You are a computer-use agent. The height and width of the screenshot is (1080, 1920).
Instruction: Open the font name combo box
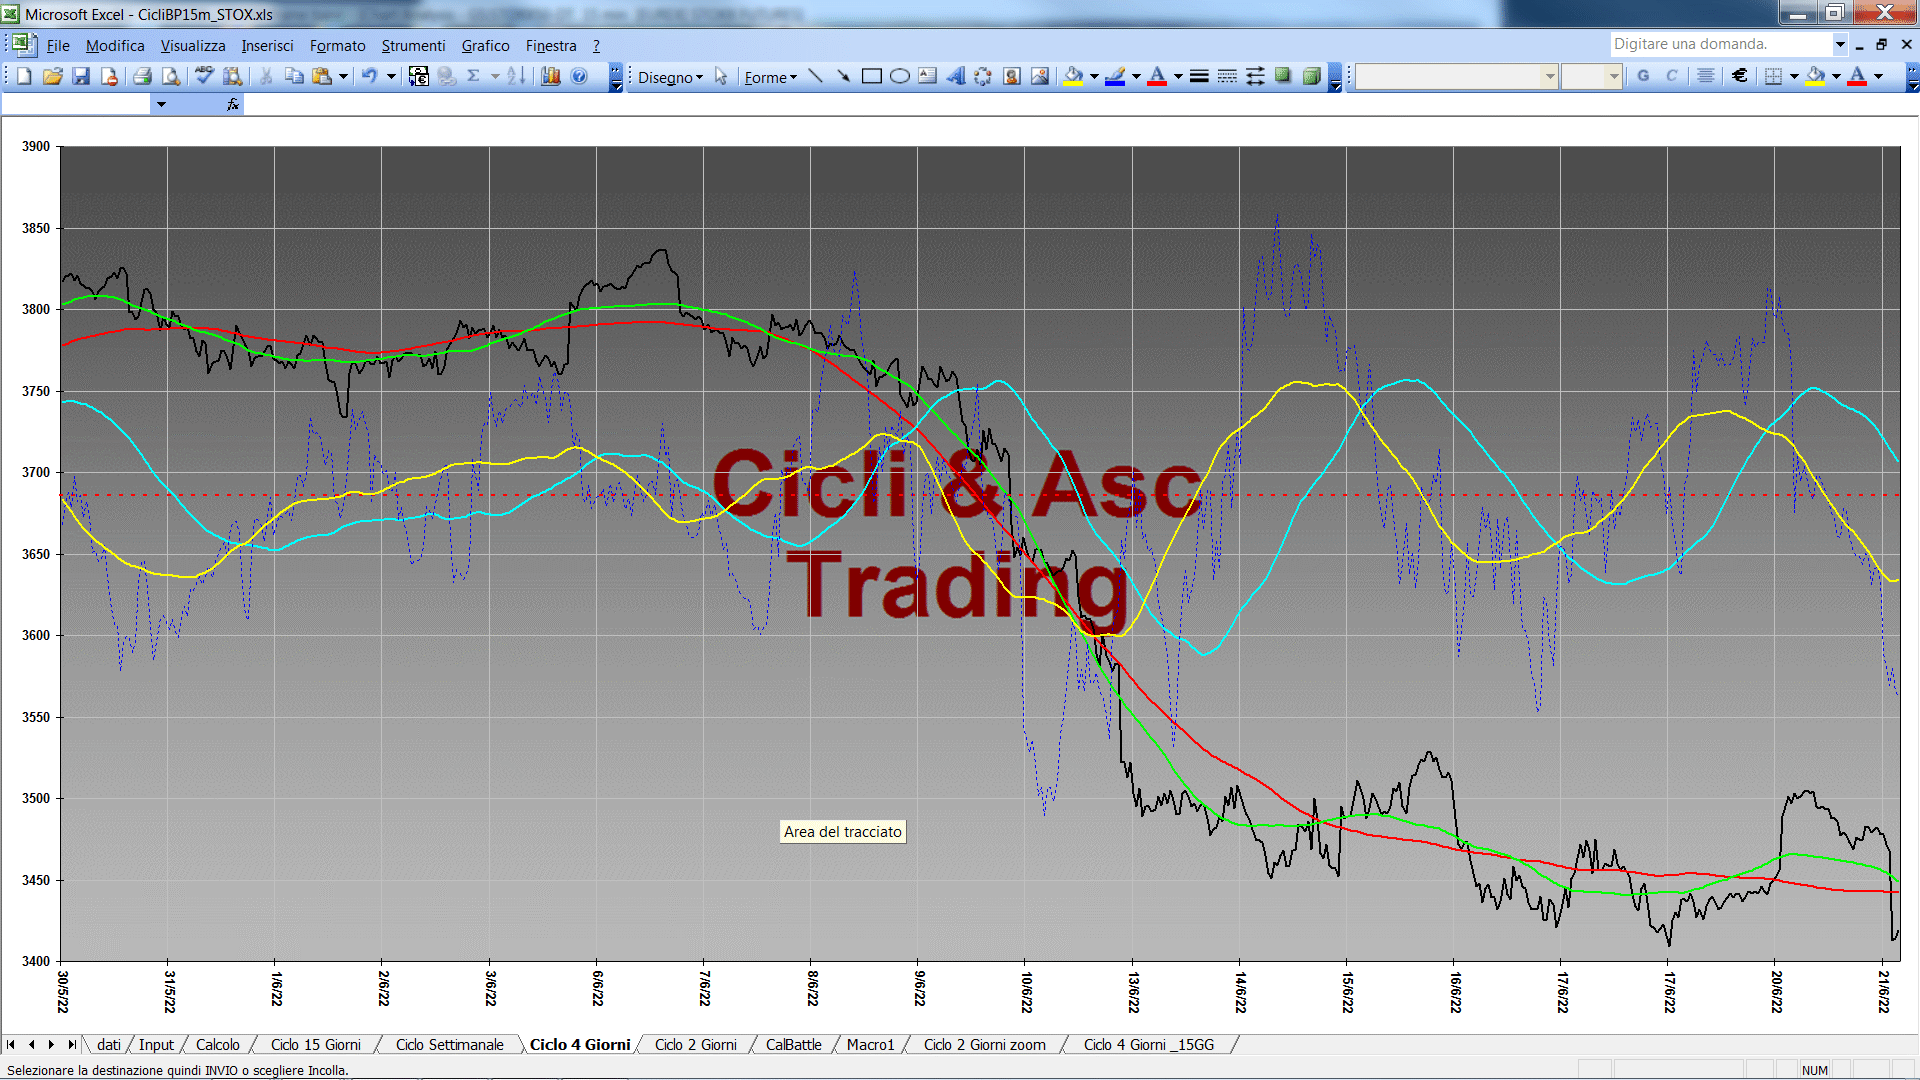point(1457,76)
